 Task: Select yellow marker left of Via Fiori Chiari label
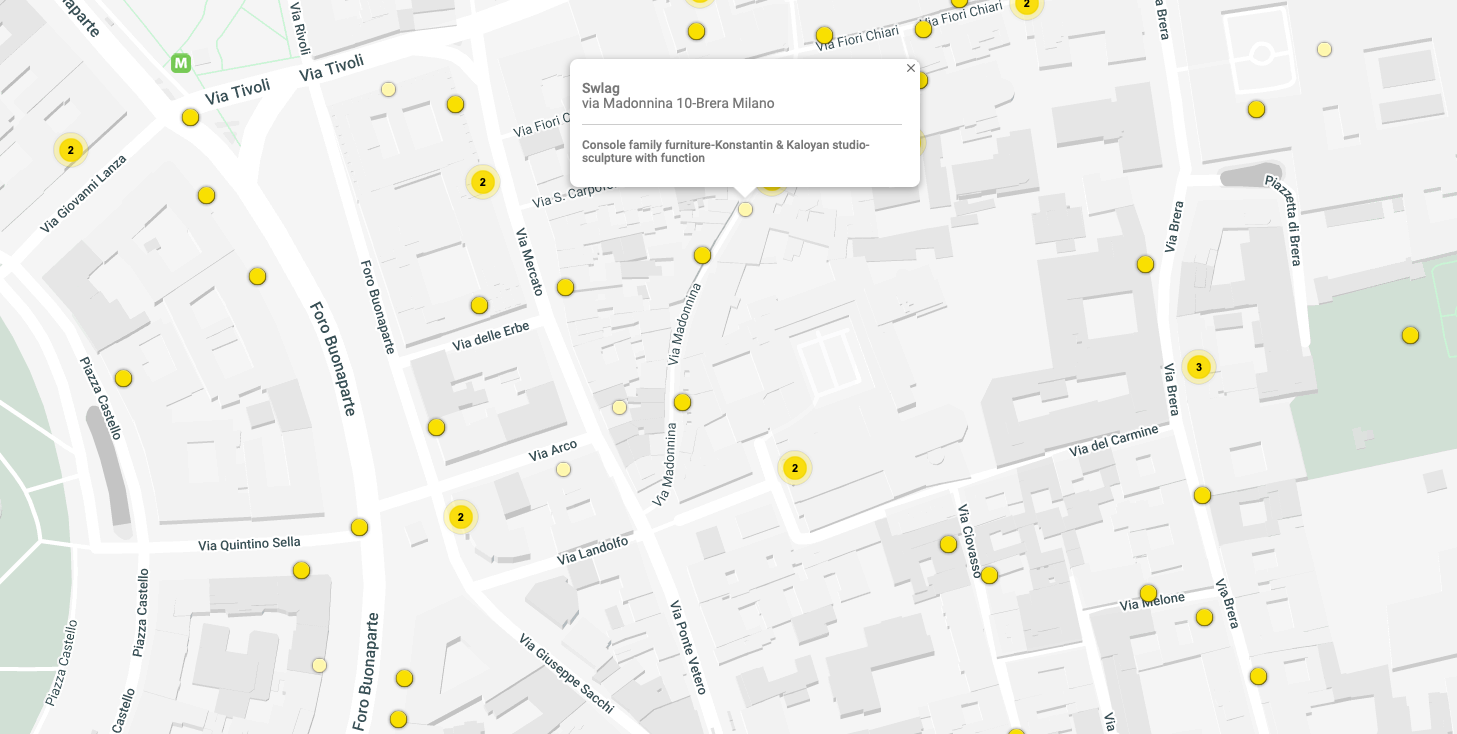click(824, 35)
